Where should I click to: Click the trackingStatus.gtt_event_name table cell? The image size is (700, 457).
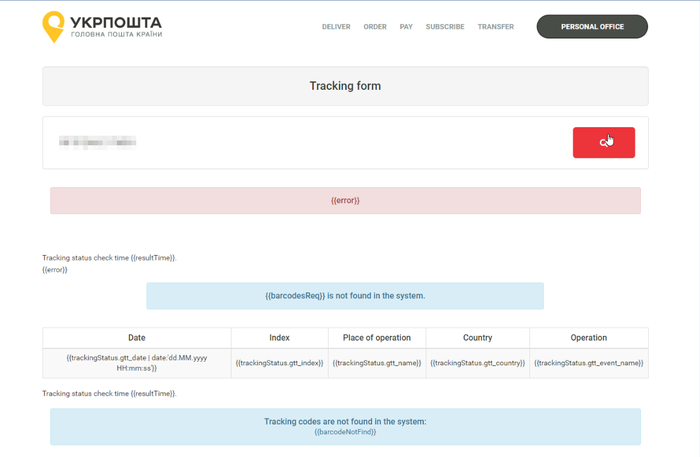(x=588, y=362)
